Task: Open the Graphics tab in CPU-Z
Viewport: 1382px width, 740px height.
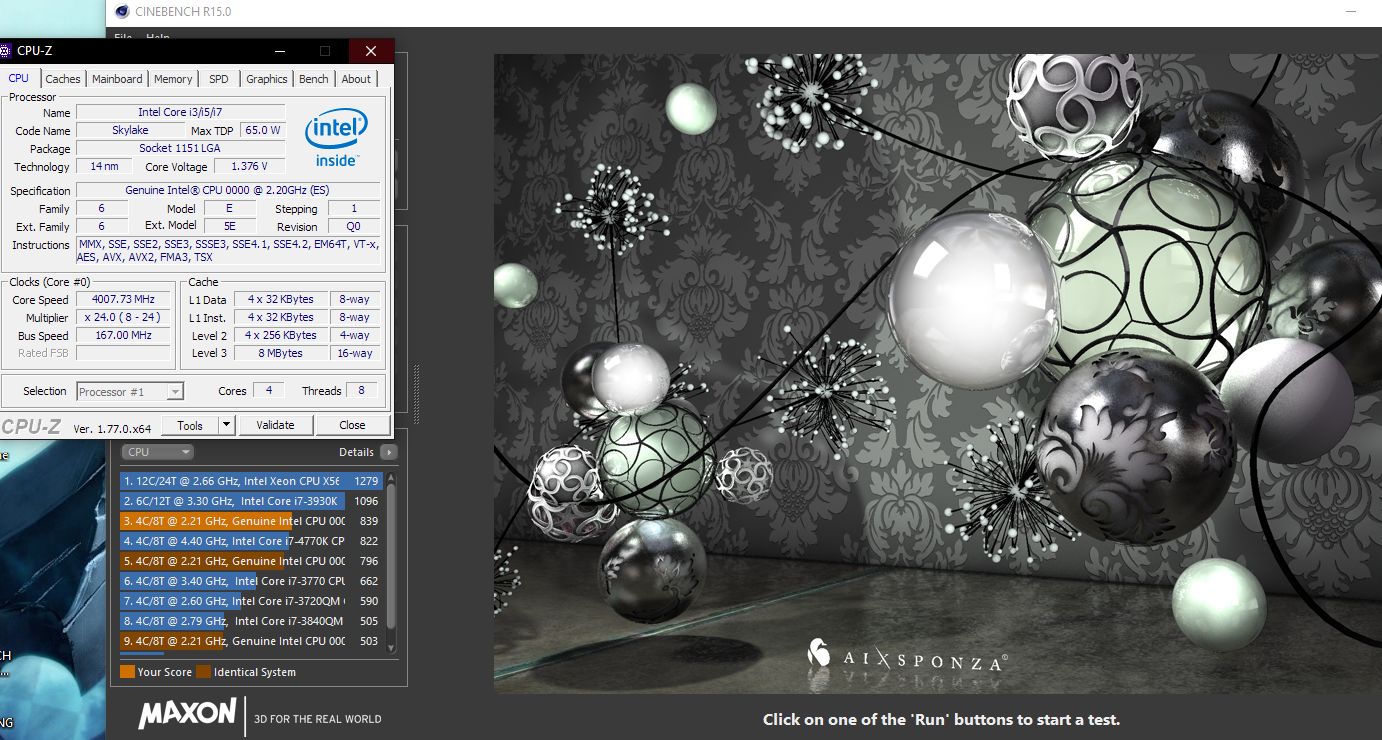Action: [267, 79]
